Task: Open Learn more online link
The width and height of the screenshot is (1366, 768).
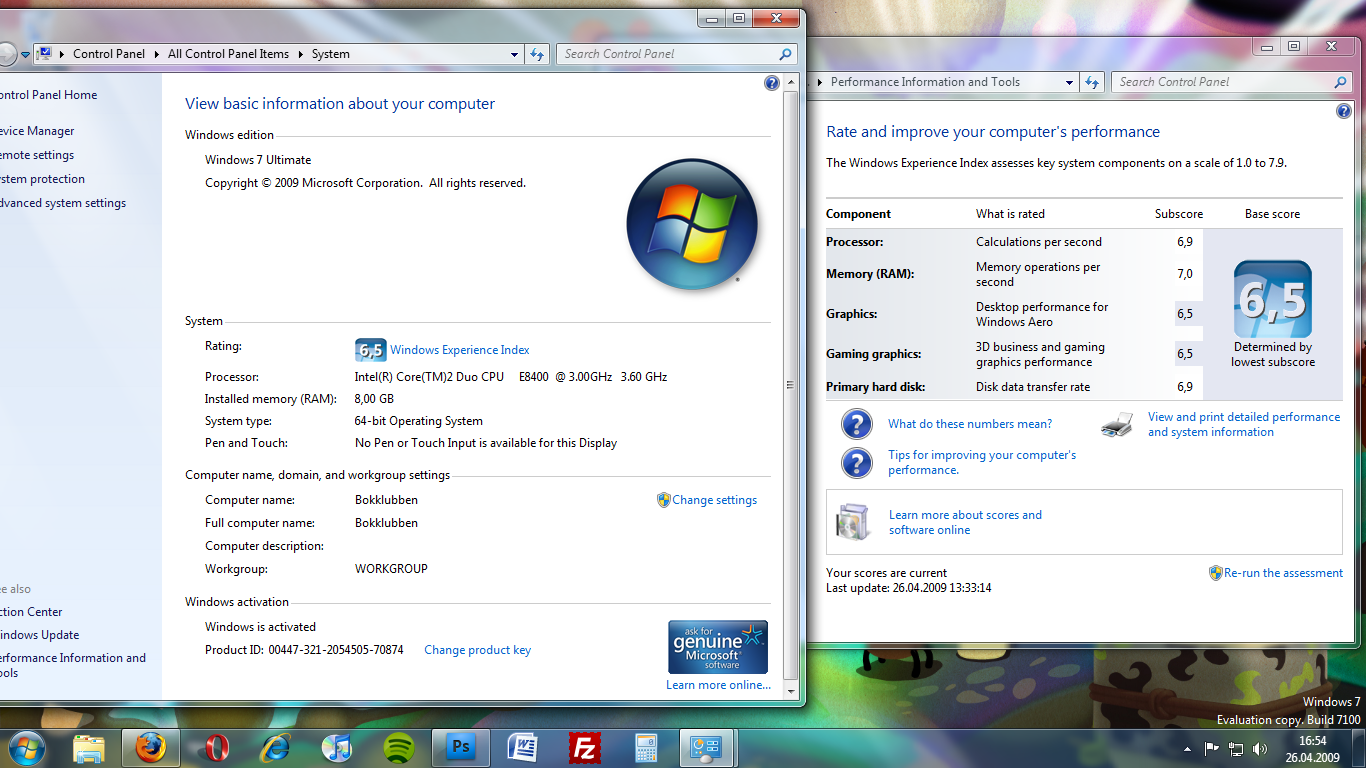Action: (718, 685)
